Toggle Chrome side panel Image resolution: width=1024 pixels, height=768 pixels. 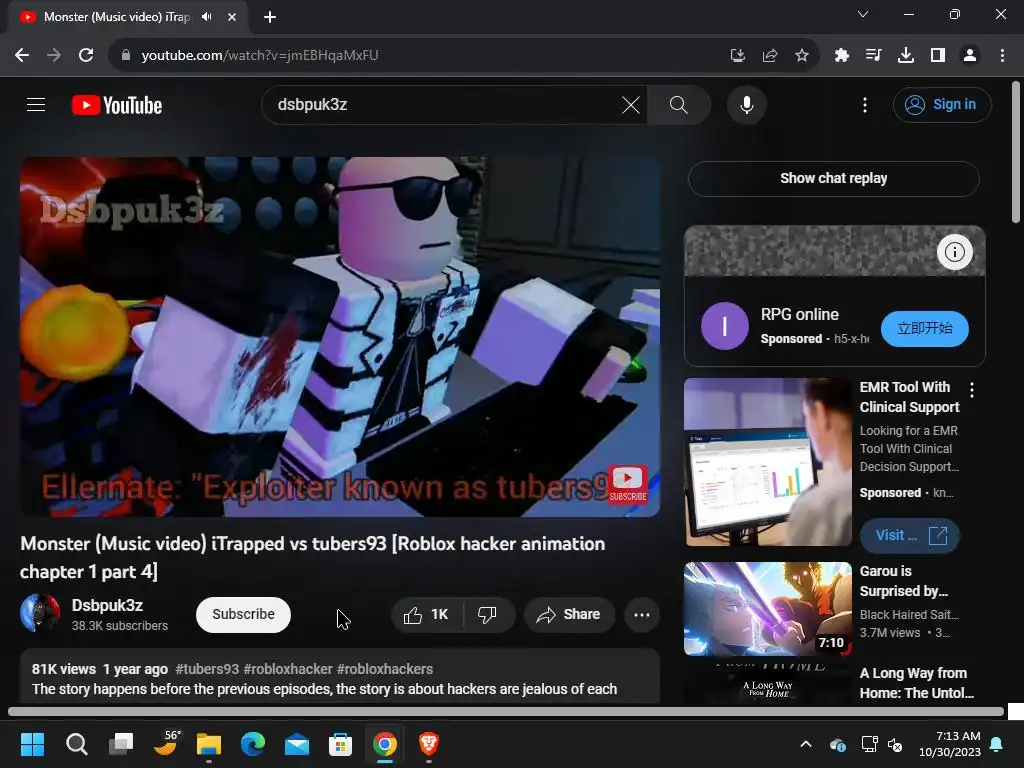(x=938, y=56)
